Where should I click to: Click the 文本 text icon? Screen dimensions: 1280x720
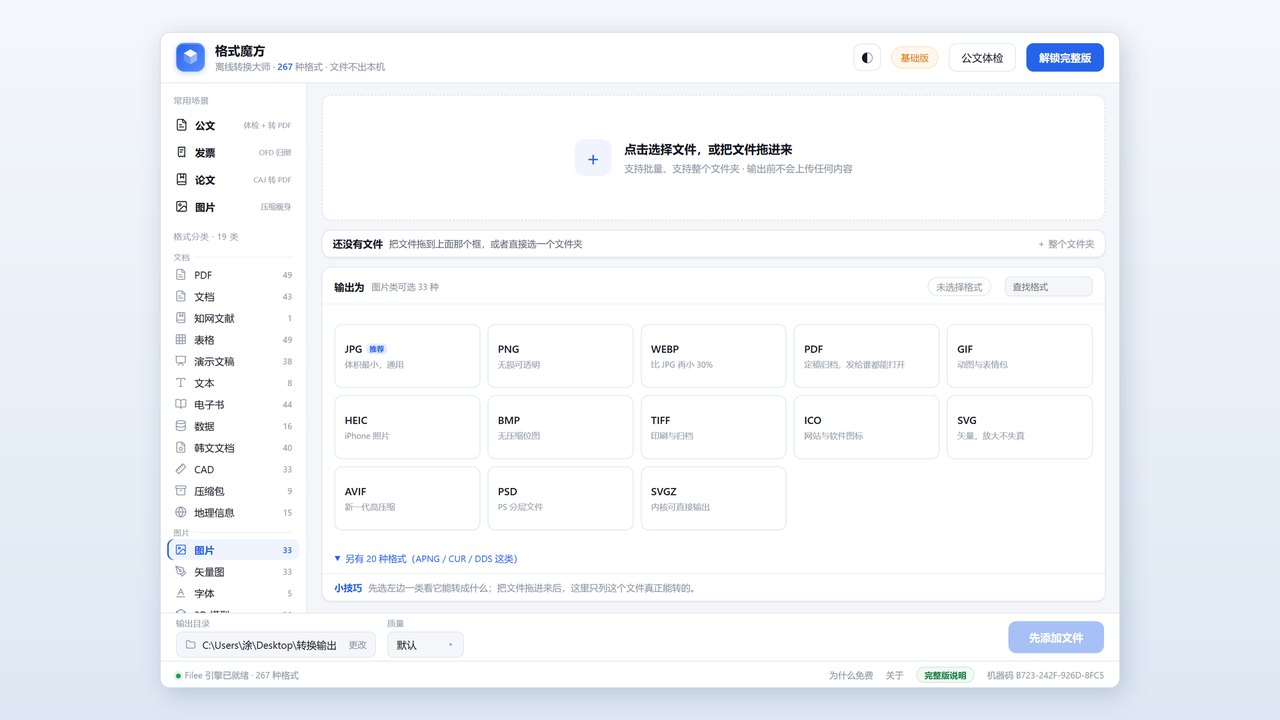tap(181, 383)
